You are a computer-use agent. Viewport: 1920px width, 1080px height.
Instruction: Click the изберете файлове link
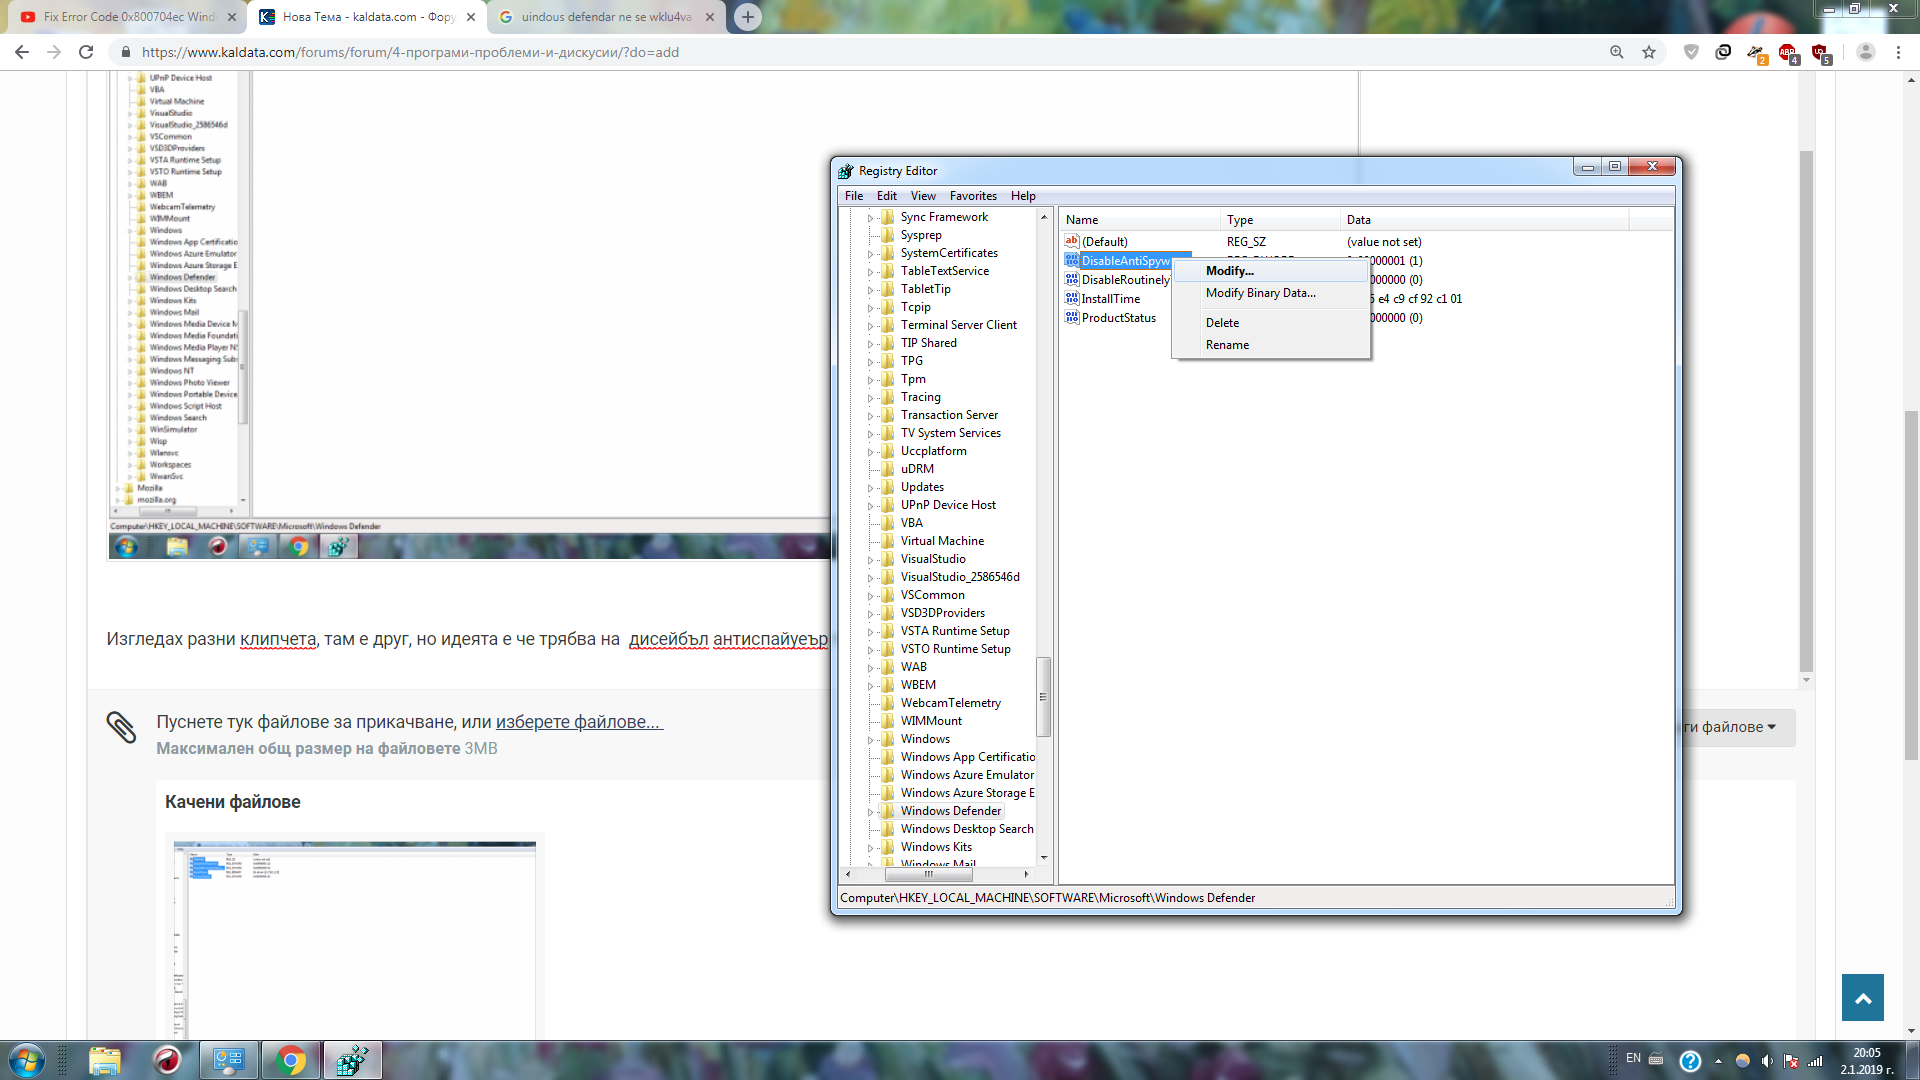click(x=579, y=722)
